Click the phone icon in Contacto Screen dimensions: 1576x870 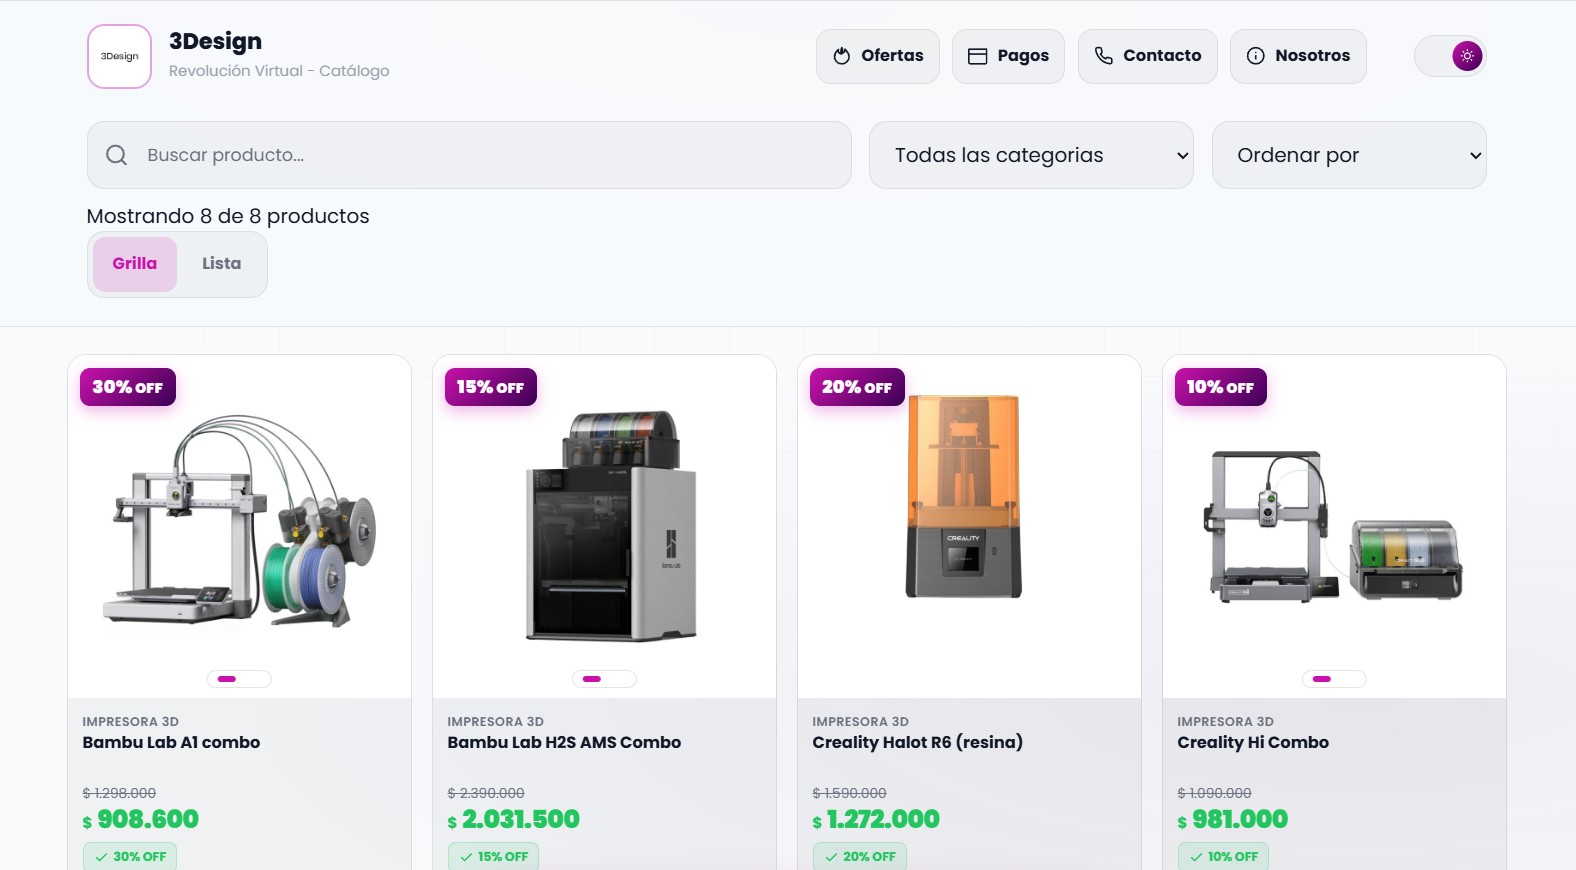[1103, 56]
